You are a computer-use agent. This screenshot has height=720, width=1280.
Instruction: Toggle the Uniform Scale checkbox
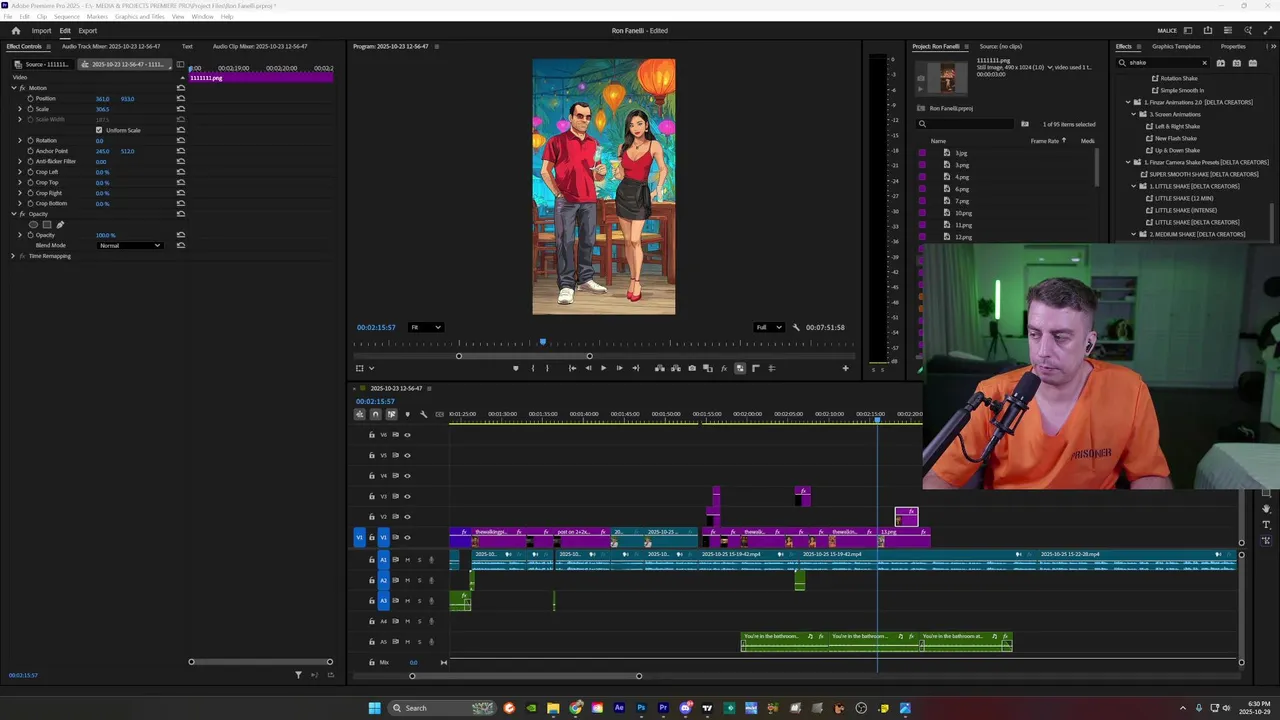coord(99,130)
